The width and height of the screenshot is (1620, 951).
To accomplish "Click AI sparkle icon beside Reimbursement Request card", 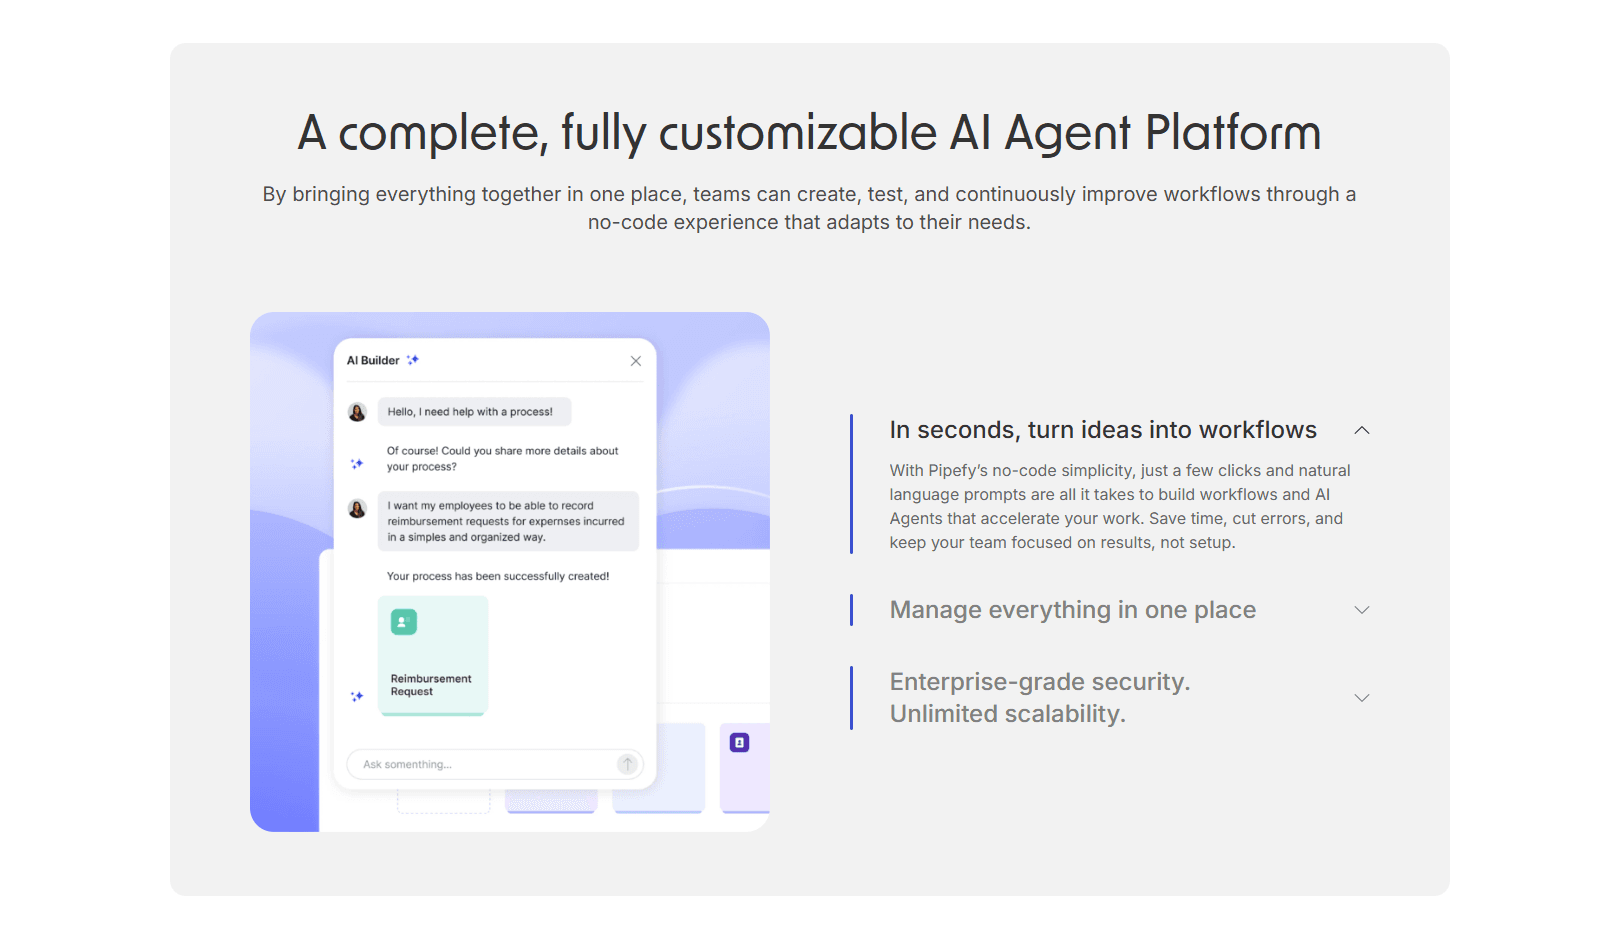I will pyautogui.click(x=357, y=696).
